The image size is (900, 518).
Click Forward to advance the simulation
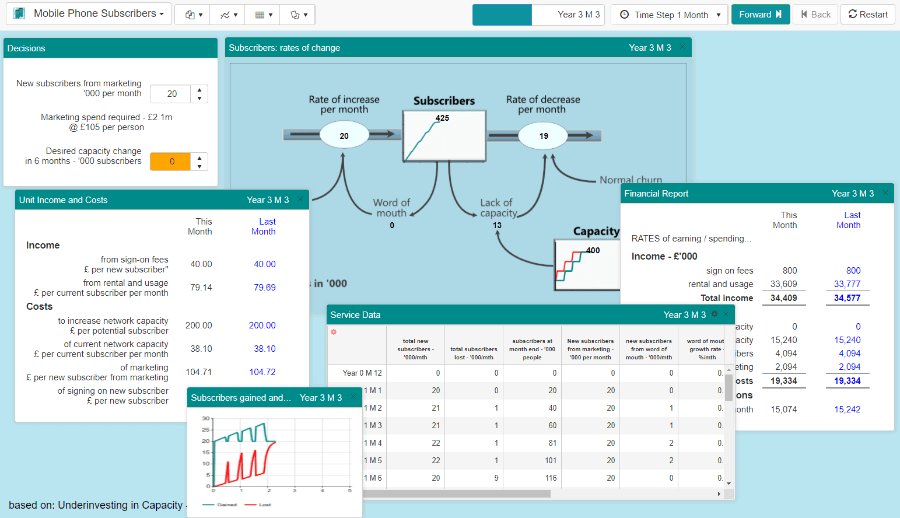pyautogui.click(x=760, y=15)
